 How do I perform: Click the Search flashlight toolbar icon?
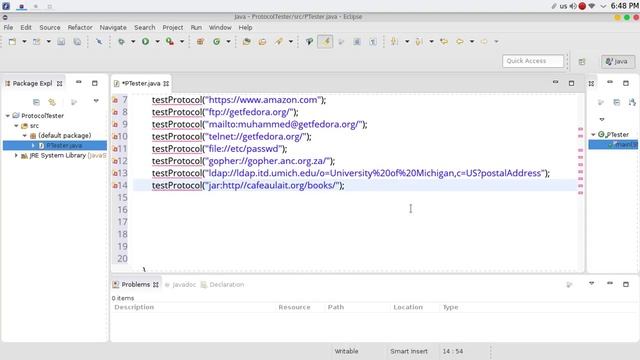coord(278,42)
